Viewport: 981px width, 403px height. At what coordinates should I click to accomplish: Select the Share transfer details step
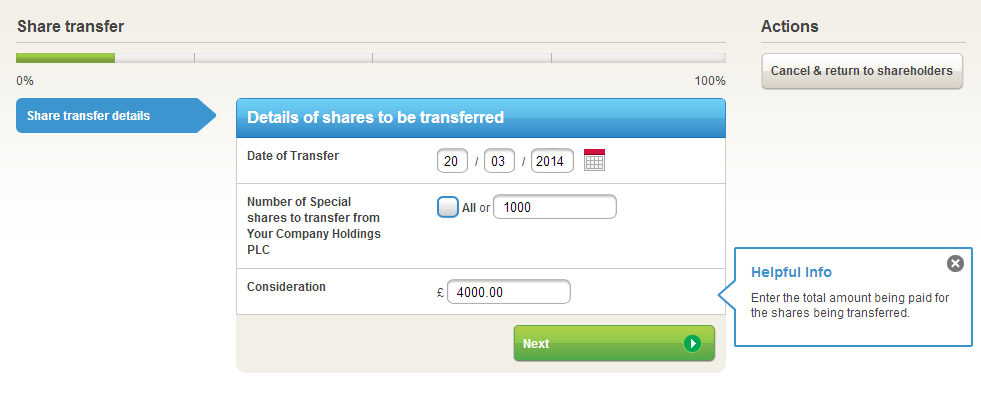tap(108, 116)
